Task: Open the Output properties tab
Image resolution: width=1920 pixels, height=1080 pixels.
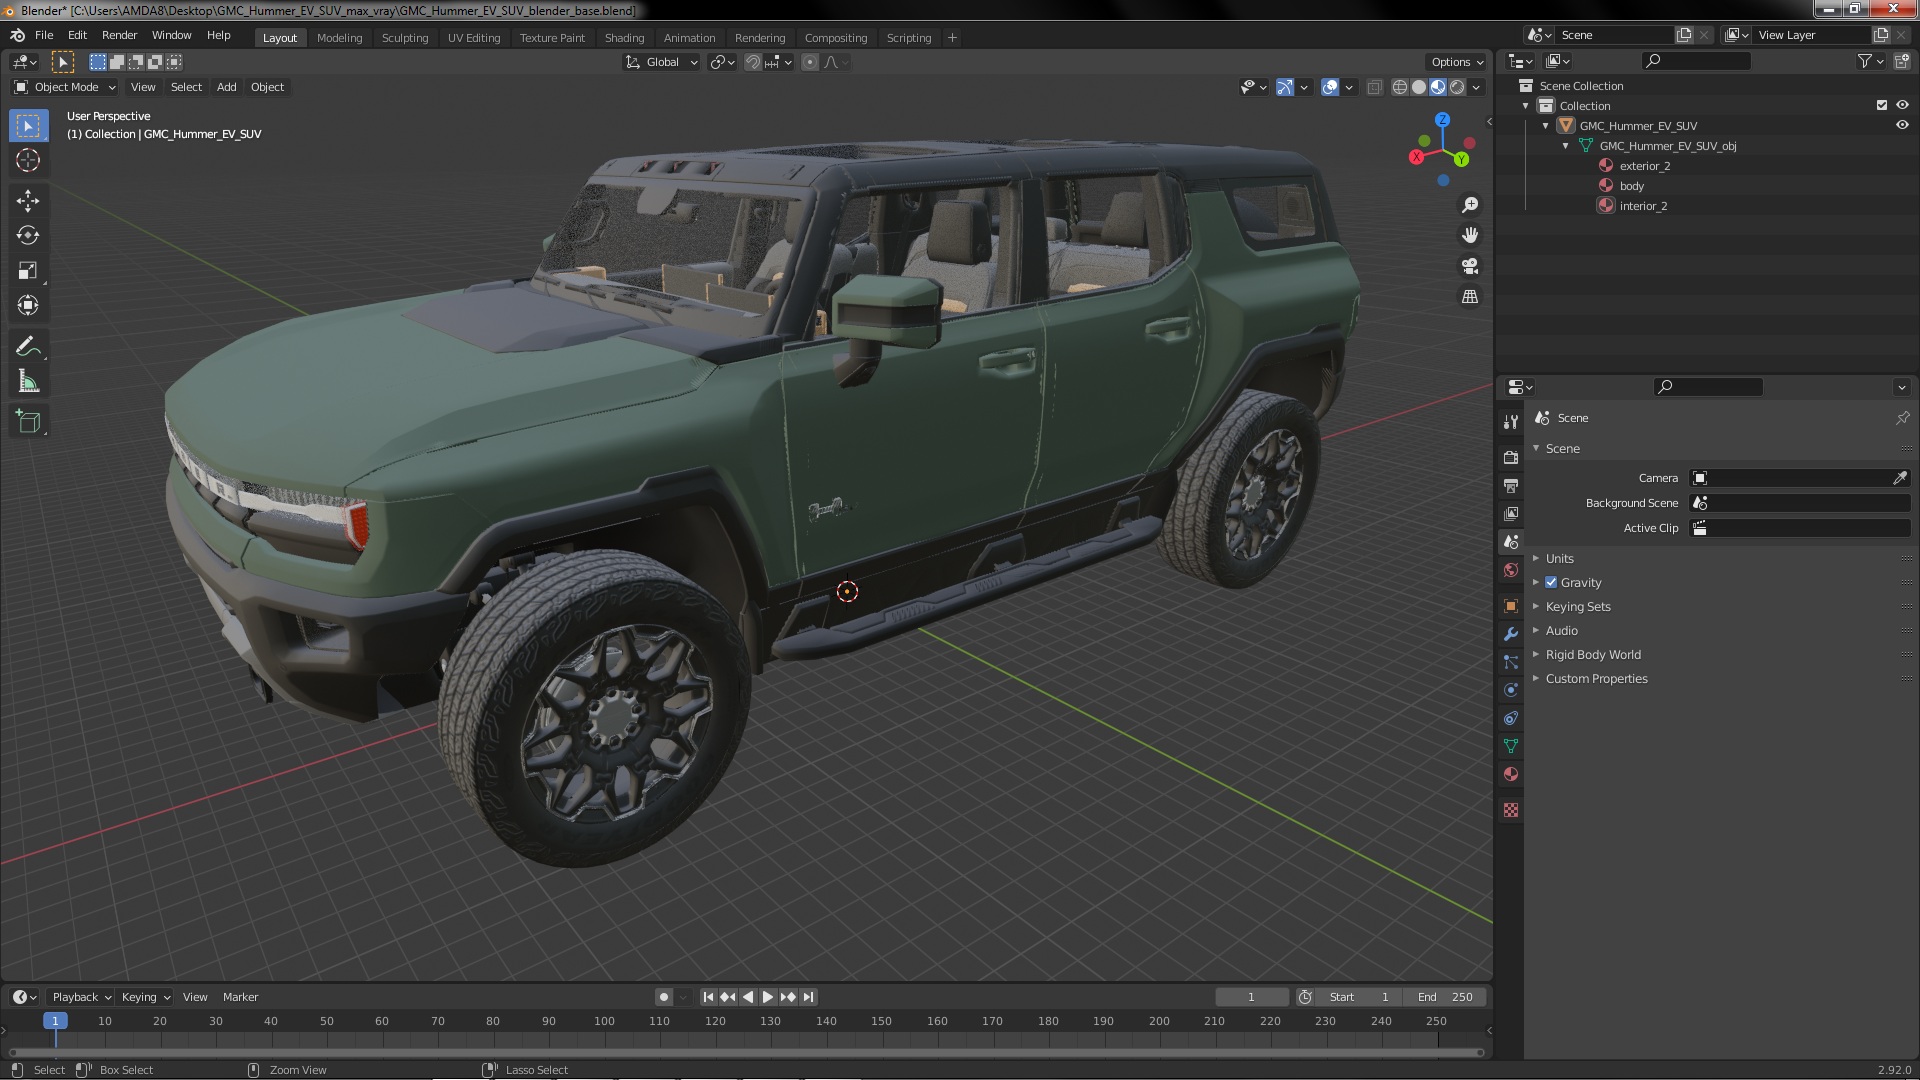Action: click(1511, 486)
